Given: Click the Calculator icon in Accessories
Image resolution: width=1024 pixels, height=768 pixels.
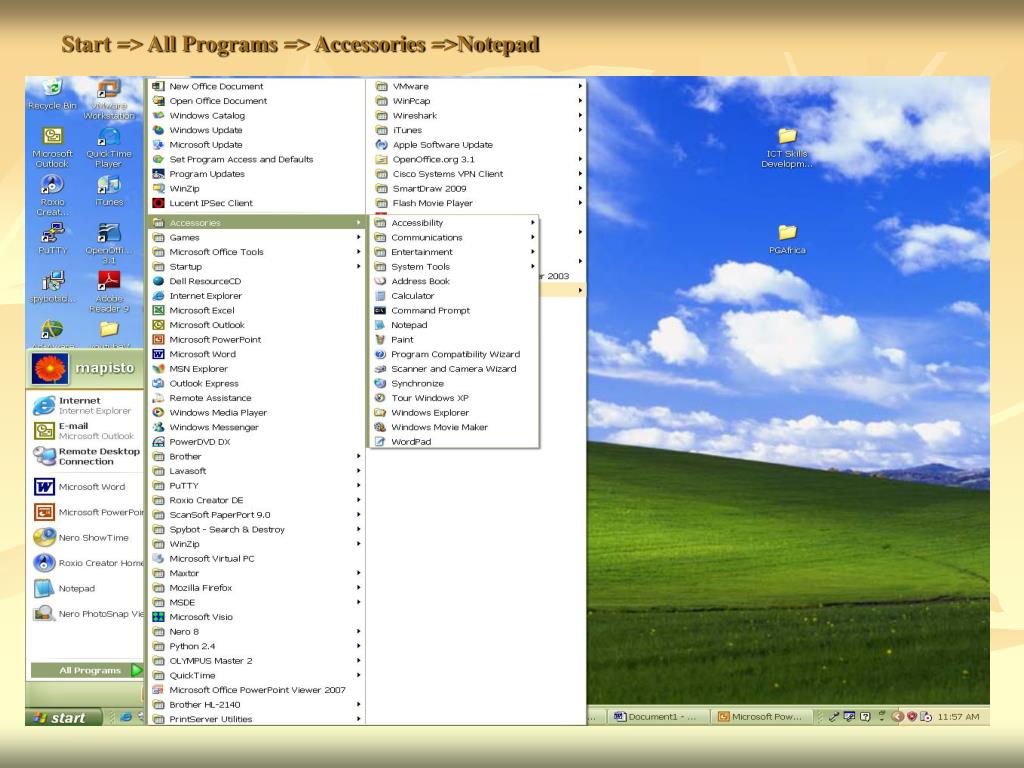Looking at the screenshot, I should (381, 296).
